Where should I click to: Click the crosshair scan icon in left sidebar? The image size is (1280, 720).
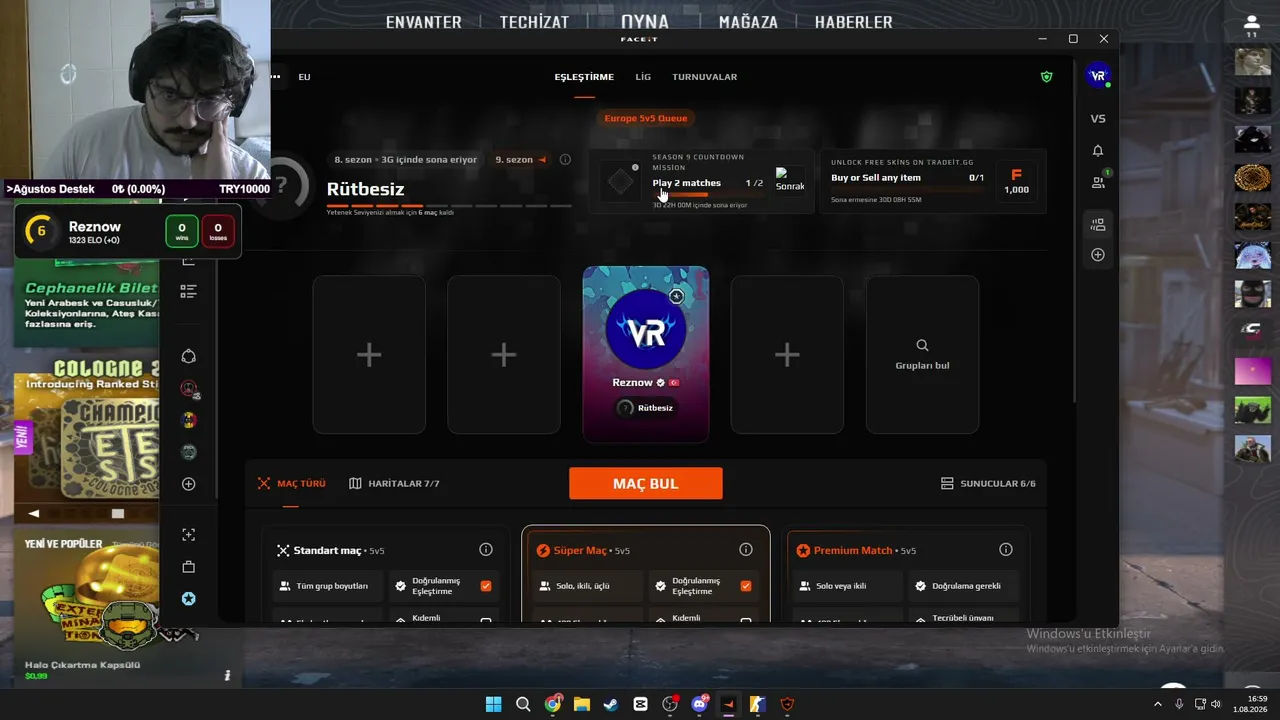(188, 535)
